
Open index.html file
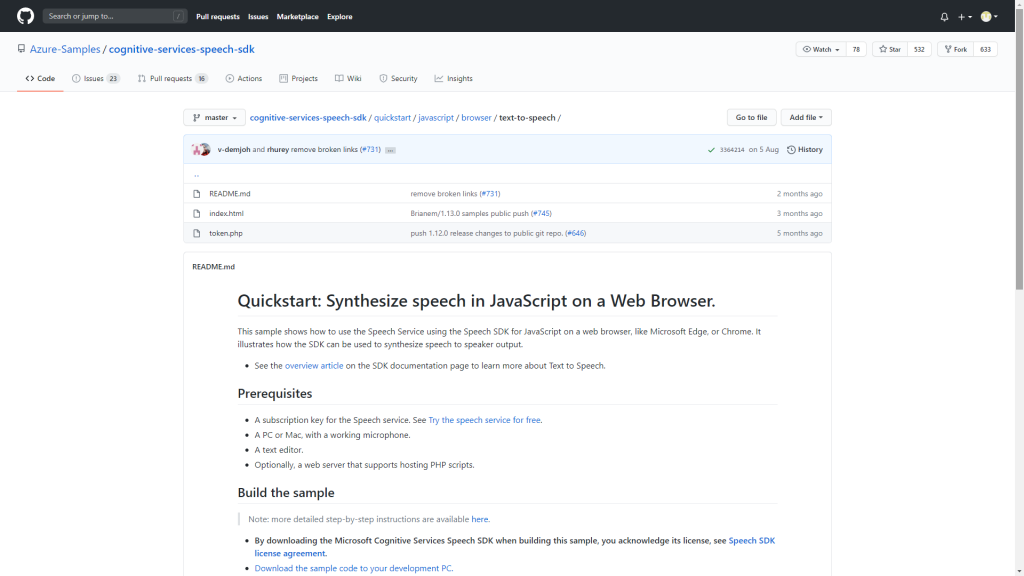click(x=226, y=214)
